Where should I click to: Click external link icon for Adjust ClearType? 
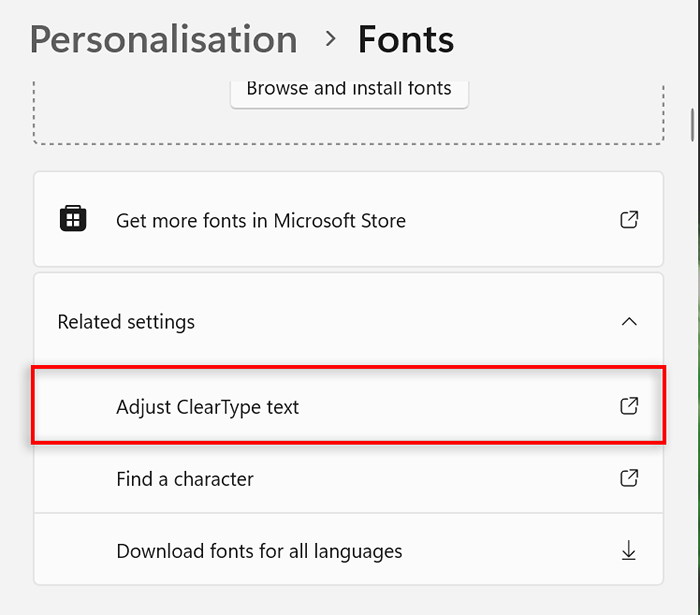(x=629, y=406)
